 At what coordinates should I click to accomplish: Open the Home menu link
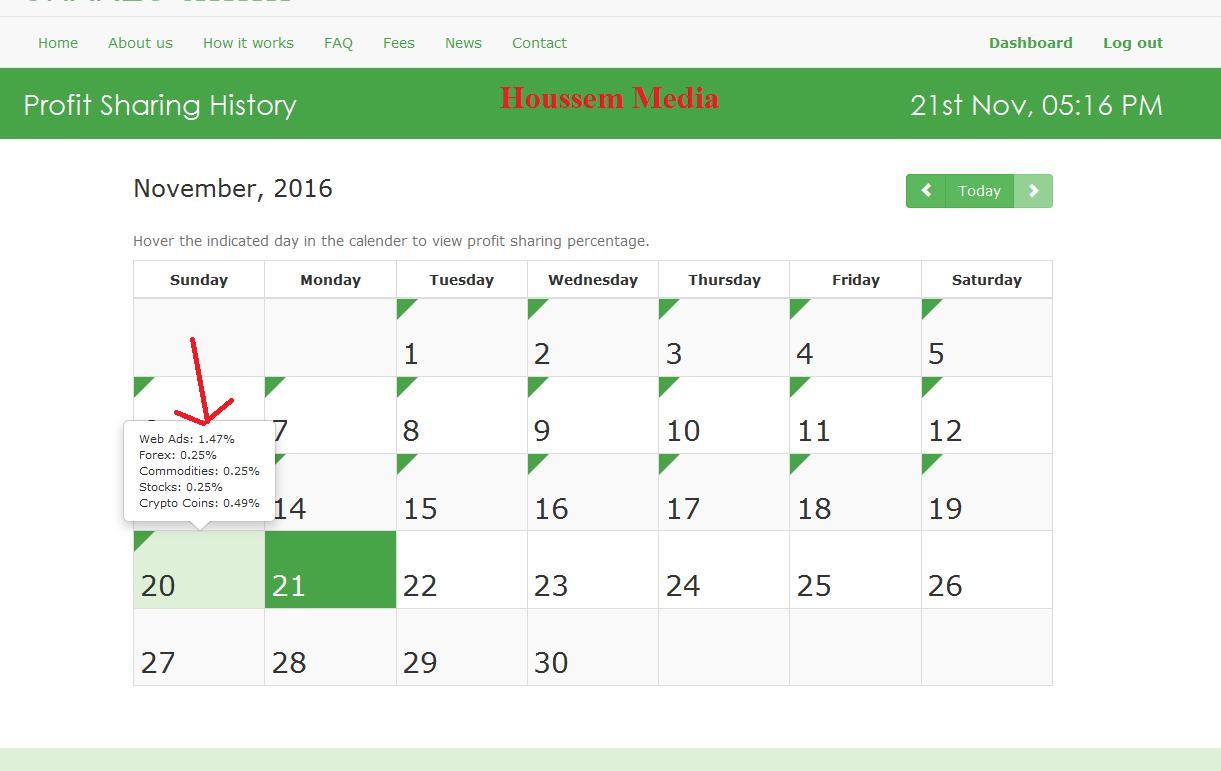(x=58, y=43)
